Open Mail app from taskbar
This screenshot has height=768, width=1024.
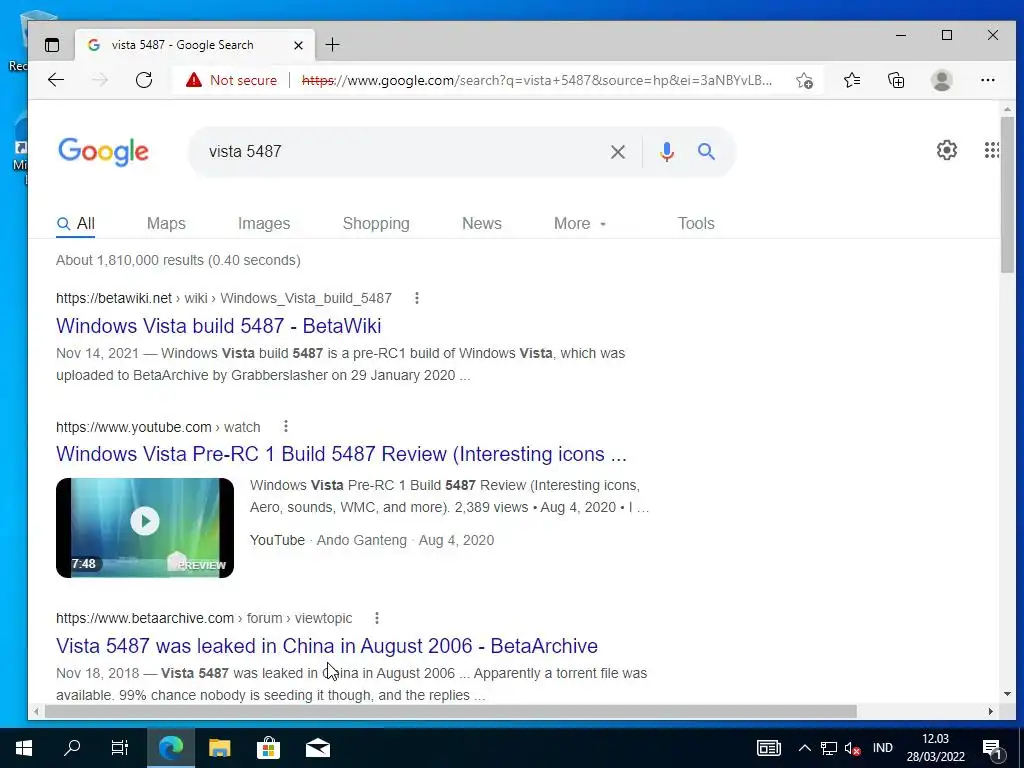click(318, 748)
